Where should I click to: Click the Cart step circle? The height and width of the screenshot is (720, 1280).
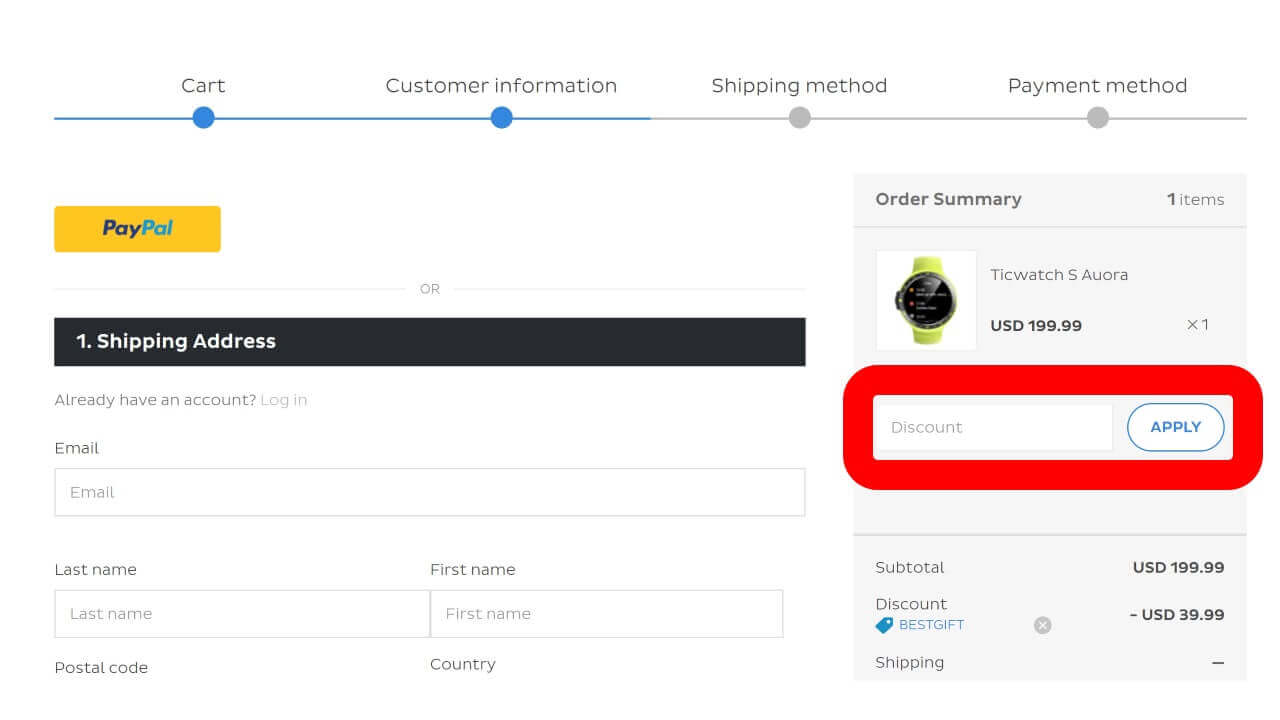pyautogui.click(x=203, y=118)
